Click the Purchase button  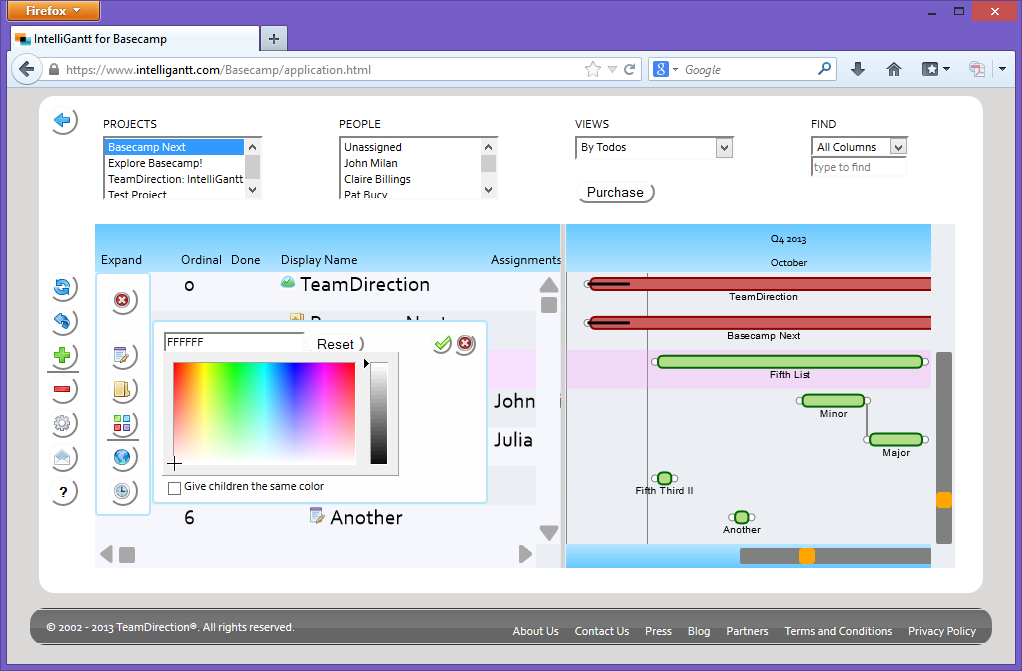[x=615, y=192]
